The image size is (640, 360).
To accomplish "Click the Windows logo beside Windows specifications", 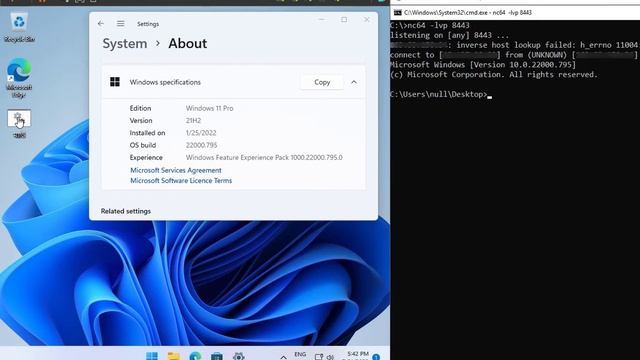I will (x=115, y=82).
